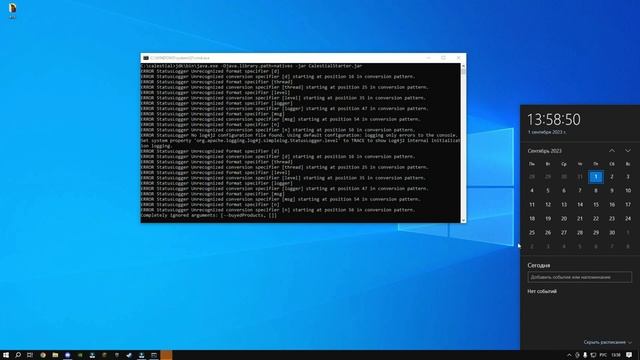Select the desktop shortcut icon in top-left corner

click(x=12, y=9)
